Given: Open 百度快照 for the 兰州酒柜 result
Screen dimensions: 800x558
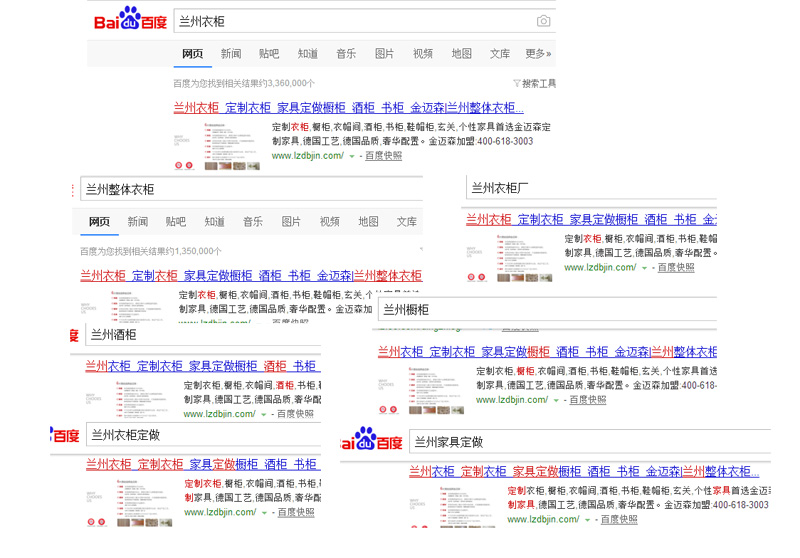Looking at the screenshot, I should 295,414.
